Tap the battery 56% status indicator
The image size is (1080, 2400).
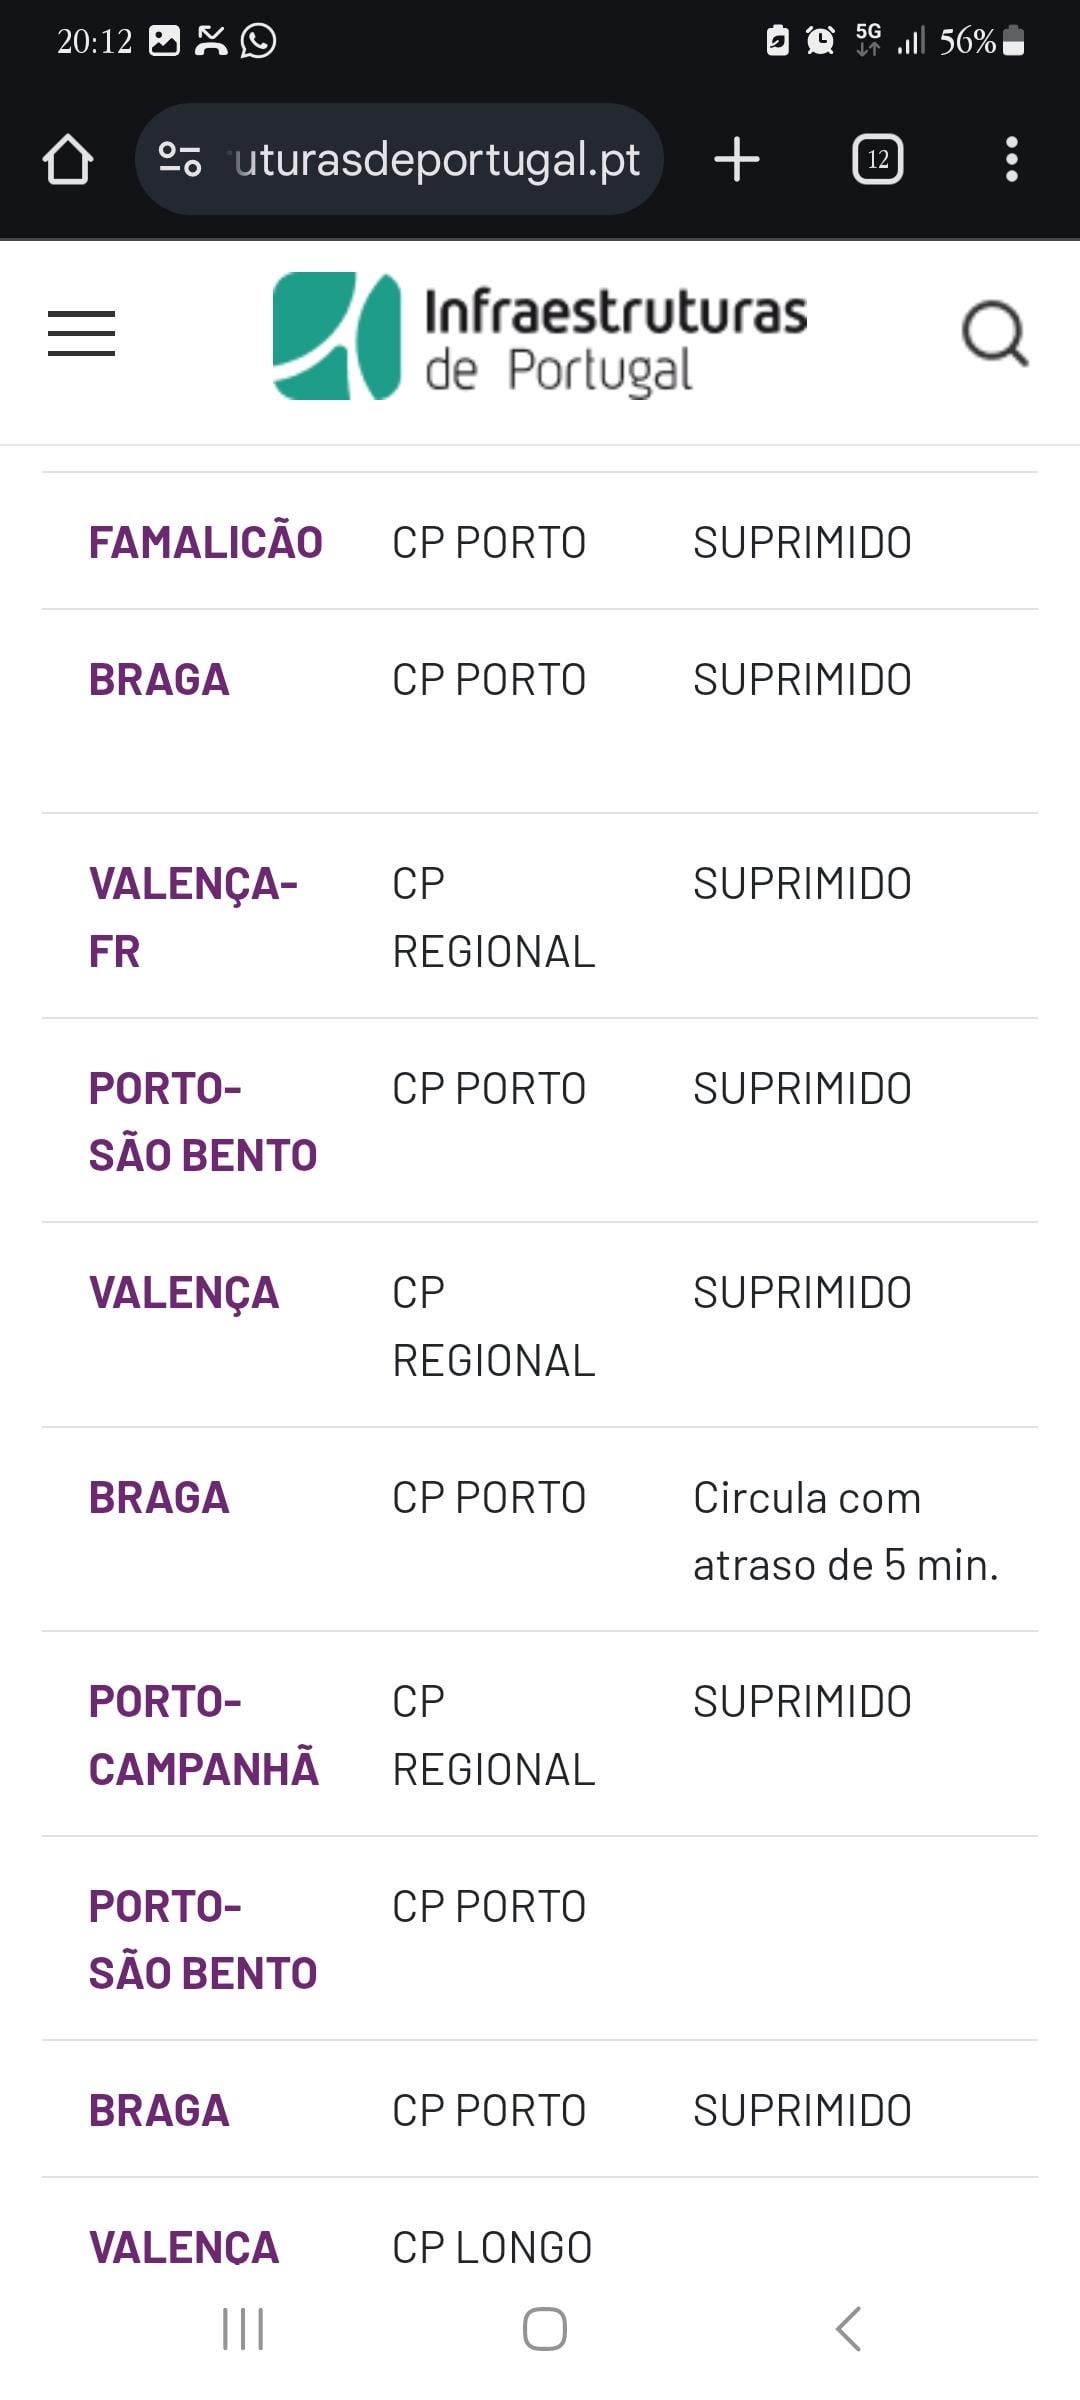[982, 41]
